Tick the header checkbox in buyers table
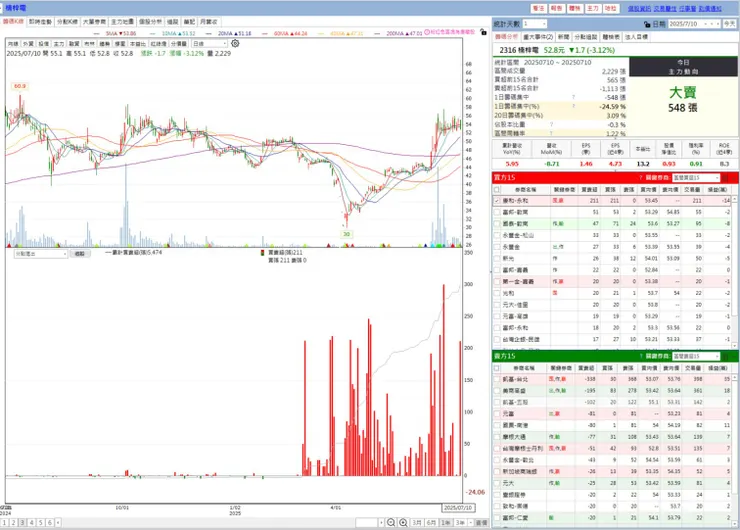 click(496, 190)
